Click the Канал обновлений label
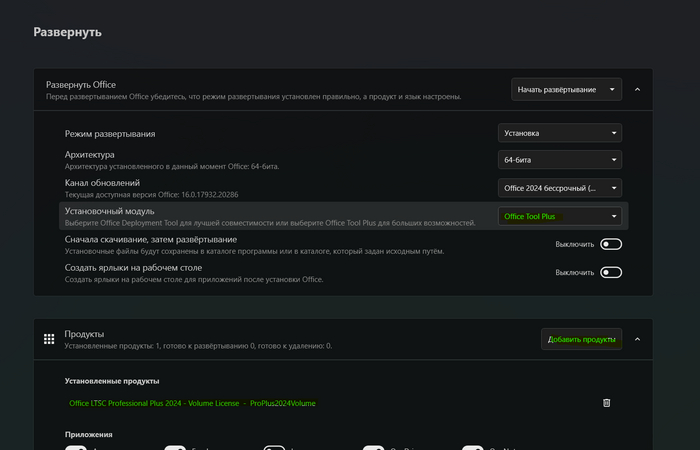700x450 pixels. (x=102, y=183)
